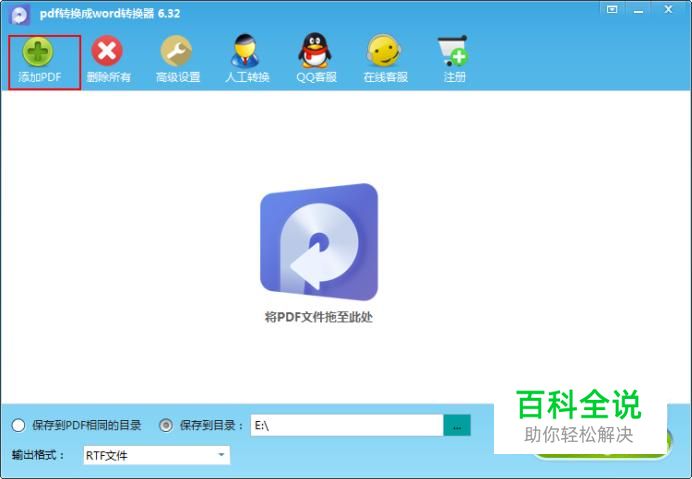Click the 删除所有 red cross icon

point(107,51)
